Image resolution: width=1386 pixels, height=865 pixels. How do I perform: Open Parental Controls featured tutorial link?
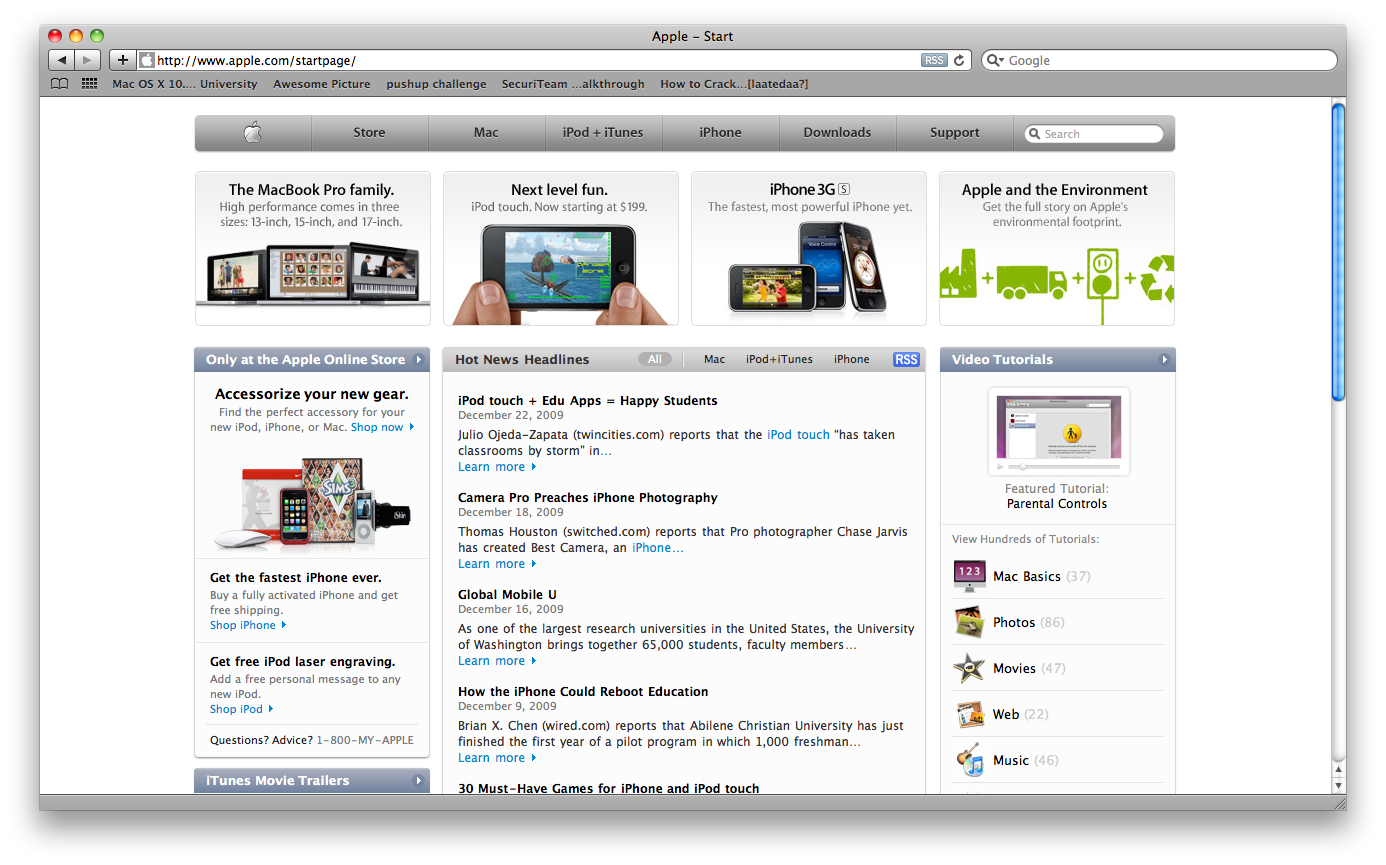pos(1057,504)
